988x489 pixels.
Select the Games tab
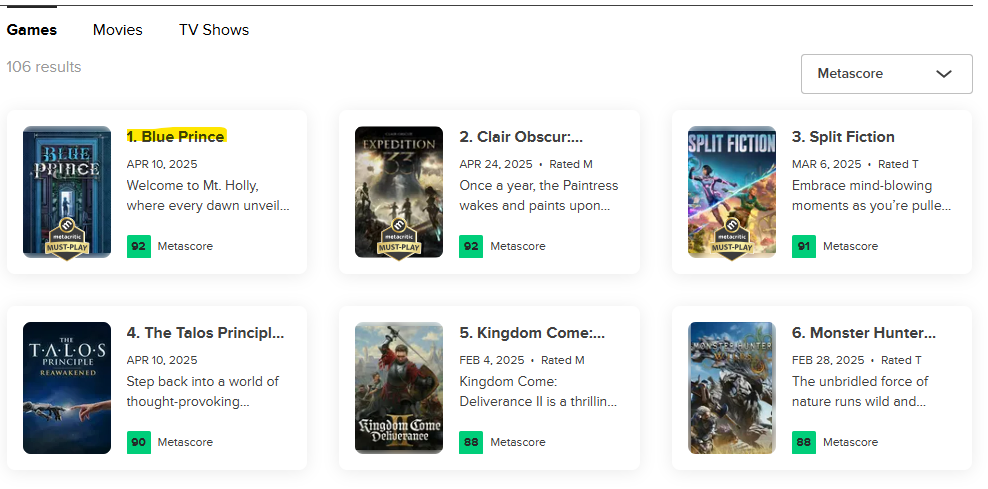[x=32, y=30]
